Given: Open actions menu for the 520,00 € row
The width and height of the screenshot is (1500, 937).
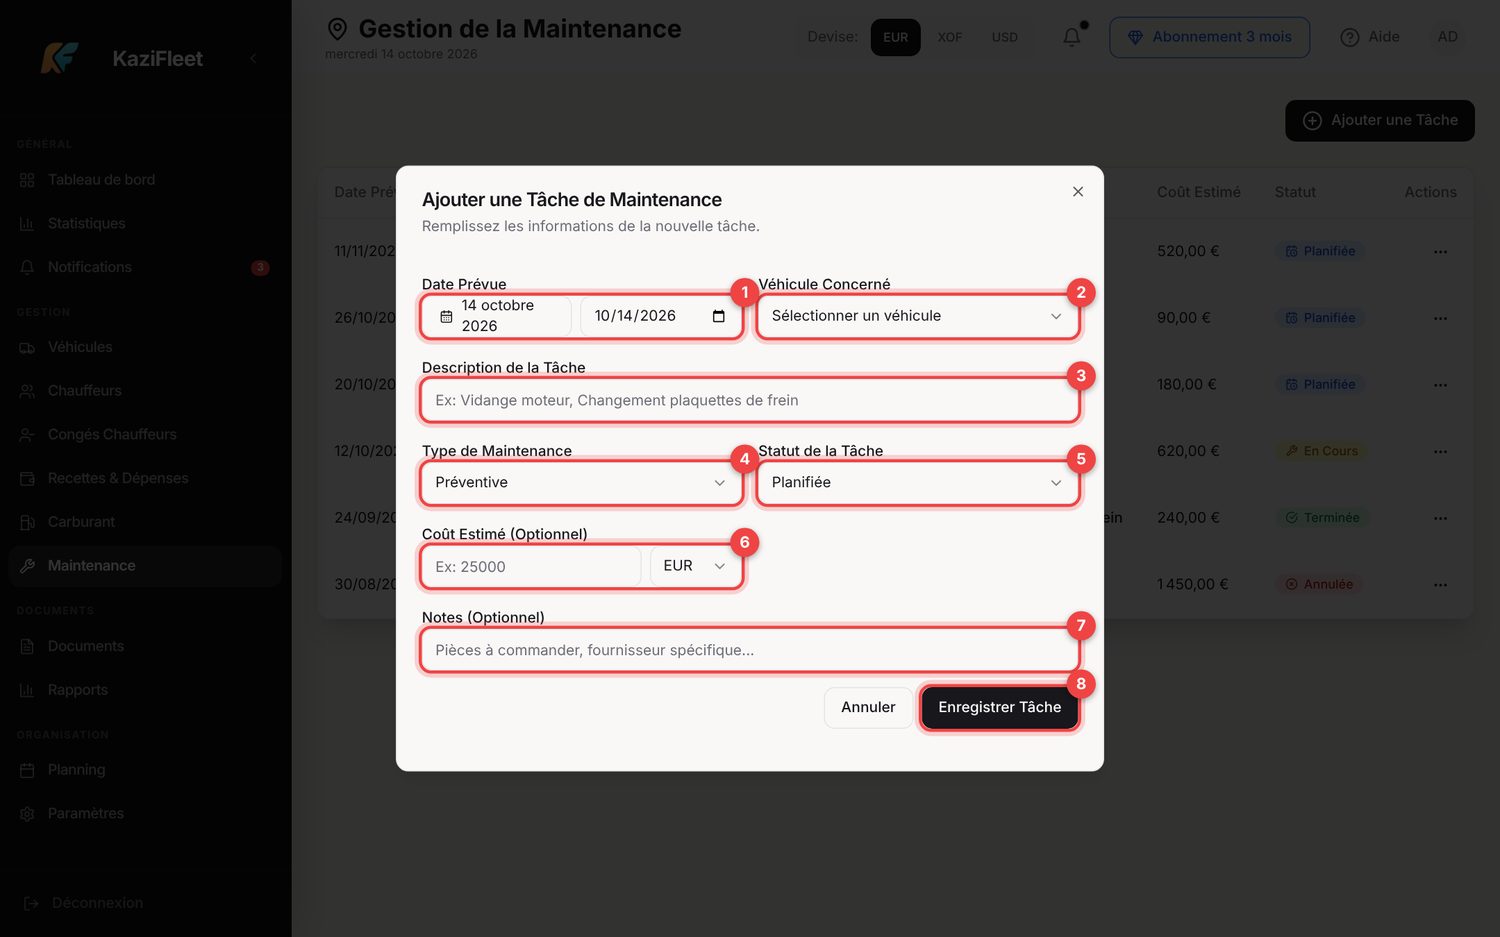Looking at the screenshot, I should click(1440, 252).
